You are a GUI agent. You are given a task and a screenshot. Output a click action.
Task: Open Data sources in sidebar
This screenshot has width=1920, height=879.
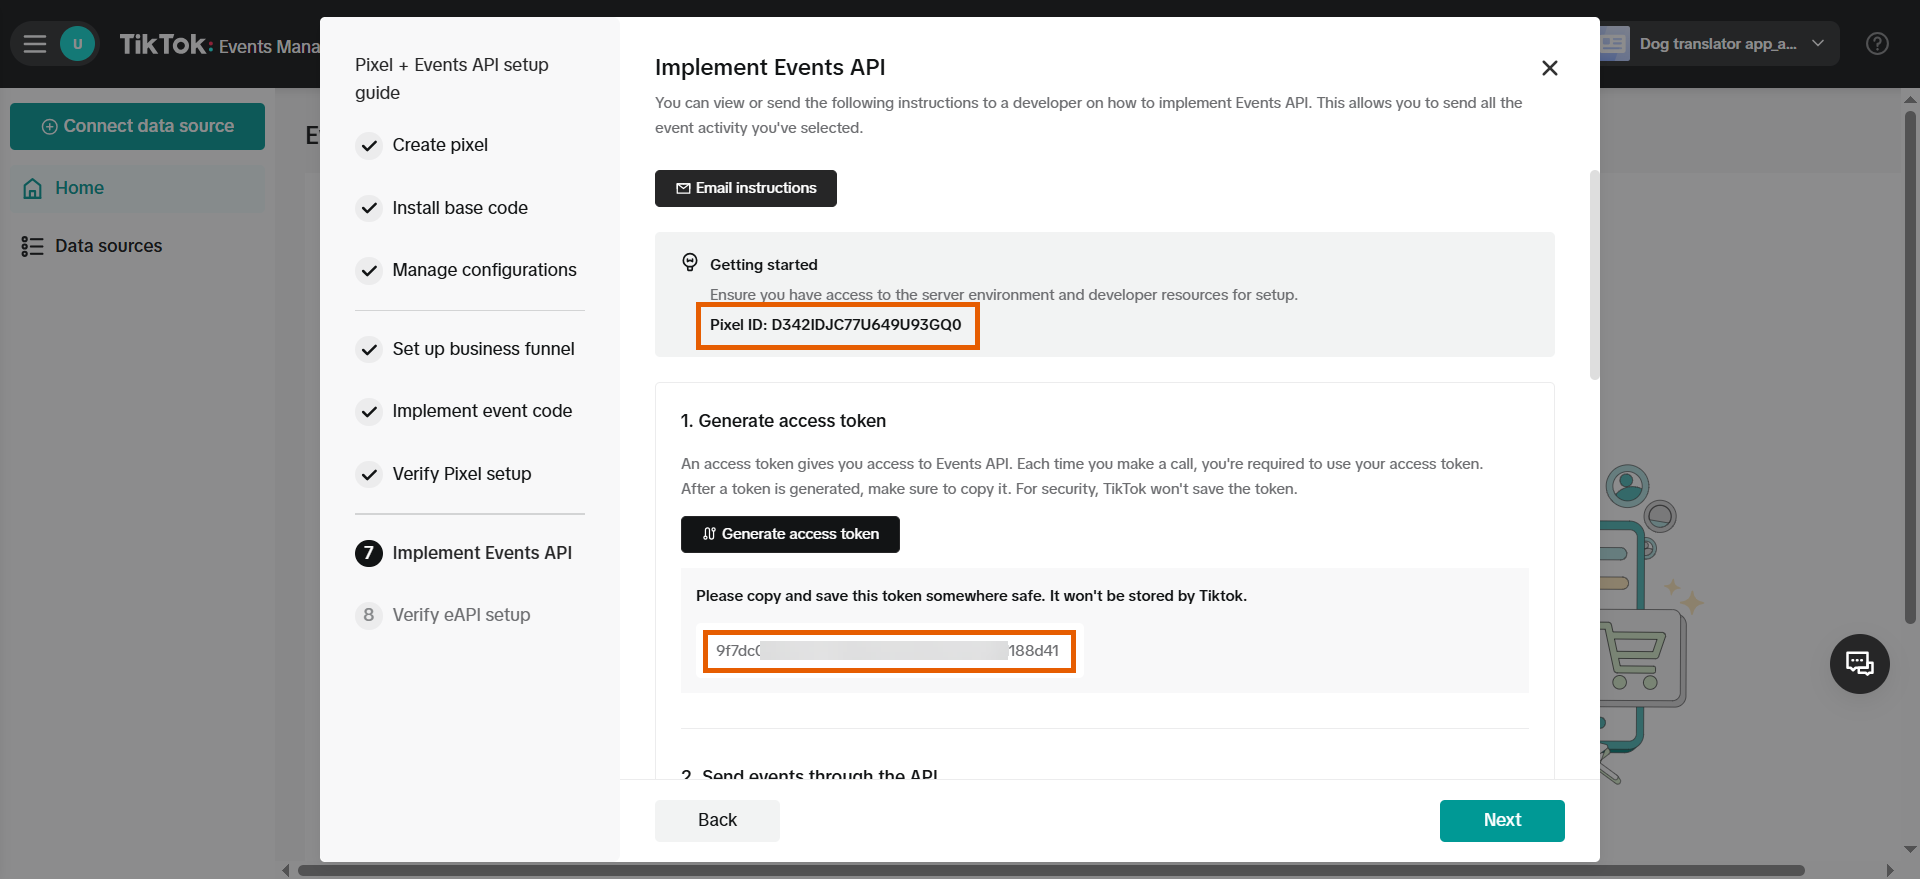tap(138, 246)
